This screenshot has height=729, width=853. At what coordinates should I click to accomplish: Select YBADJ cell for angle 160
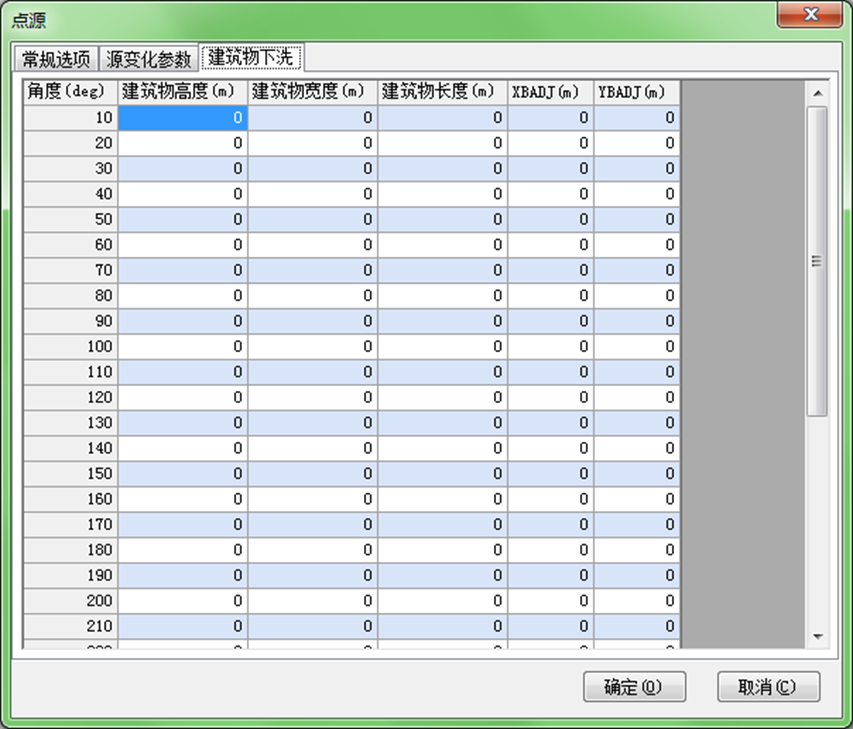637,499
